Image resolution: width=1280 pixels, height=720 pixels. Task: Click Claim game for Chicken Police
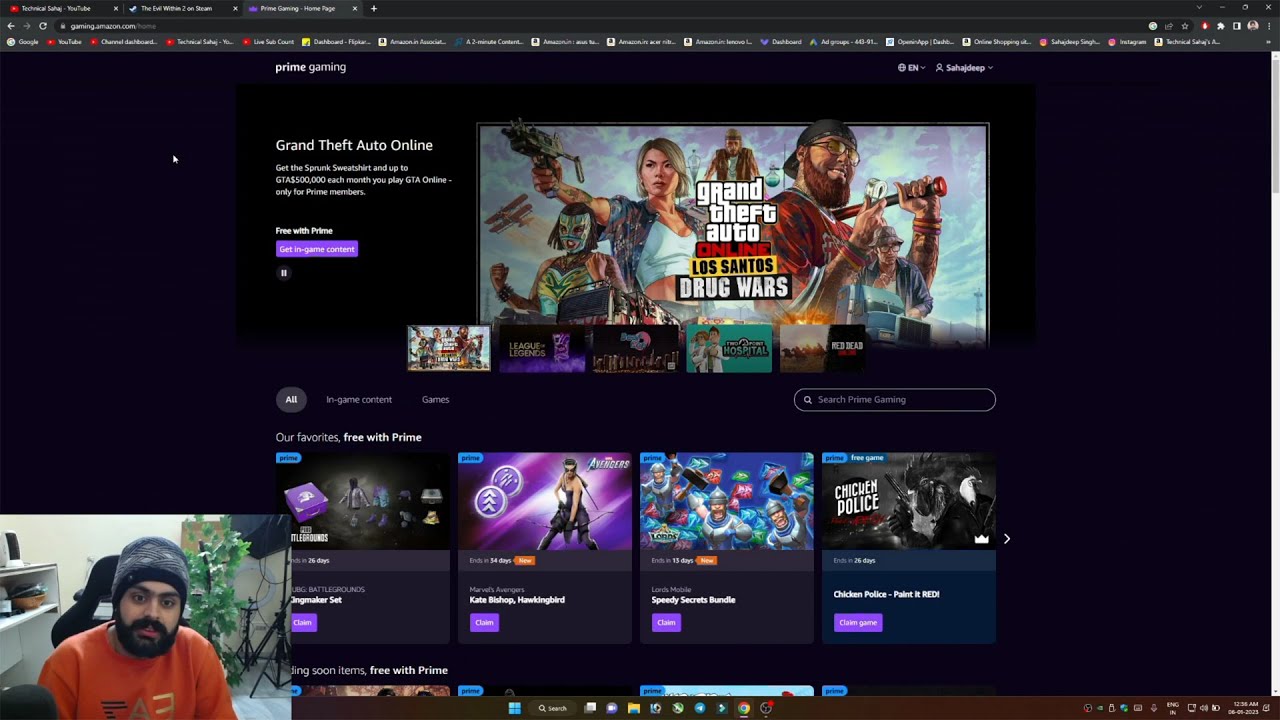tap(858, 623)
